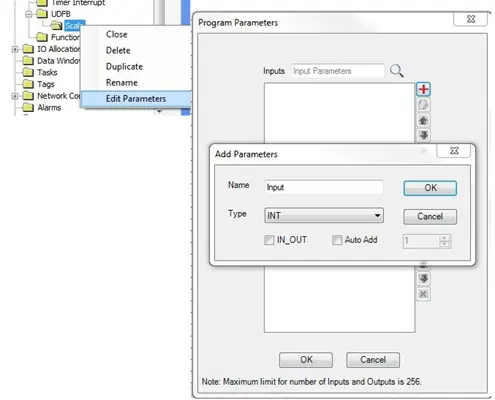Screen dimensions: 495x400
Task: Click the lower empty parameters list box
Action: (339, 299)
